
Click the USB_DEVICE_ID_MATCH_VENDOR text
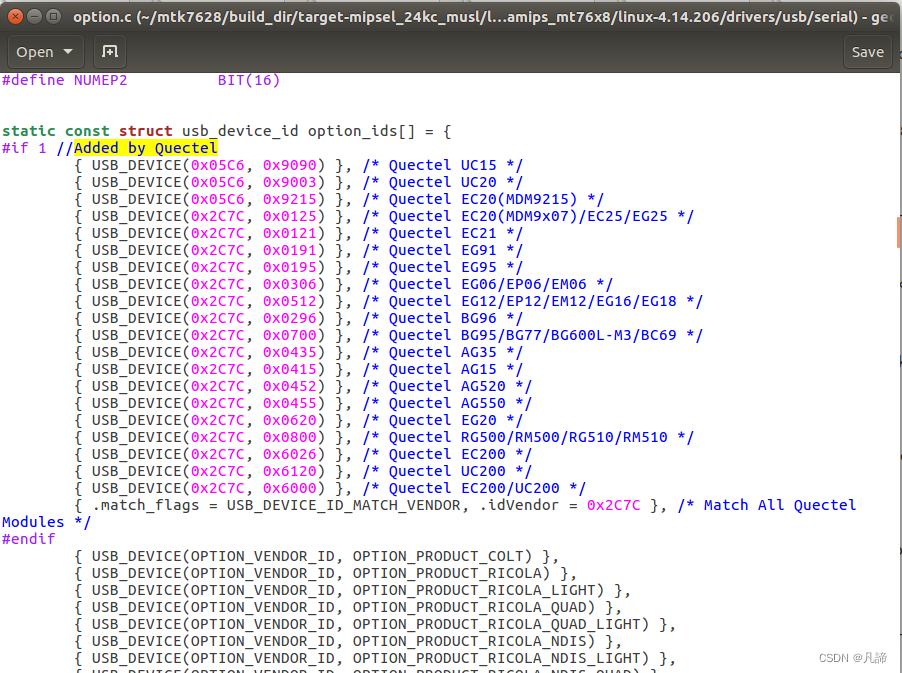(344, 505)
